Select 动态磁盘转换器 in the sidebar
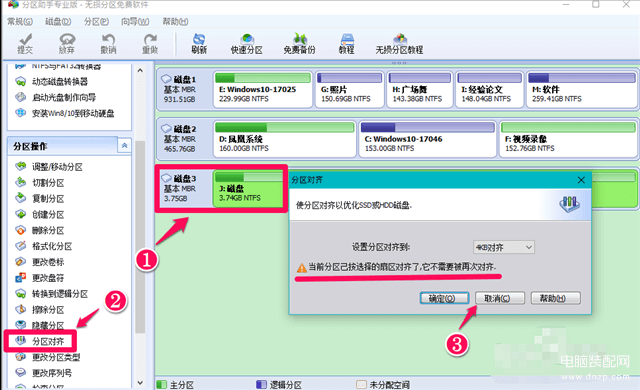This screenshot has height=390, width=640. pyautogui.click(x=51, y=82)
